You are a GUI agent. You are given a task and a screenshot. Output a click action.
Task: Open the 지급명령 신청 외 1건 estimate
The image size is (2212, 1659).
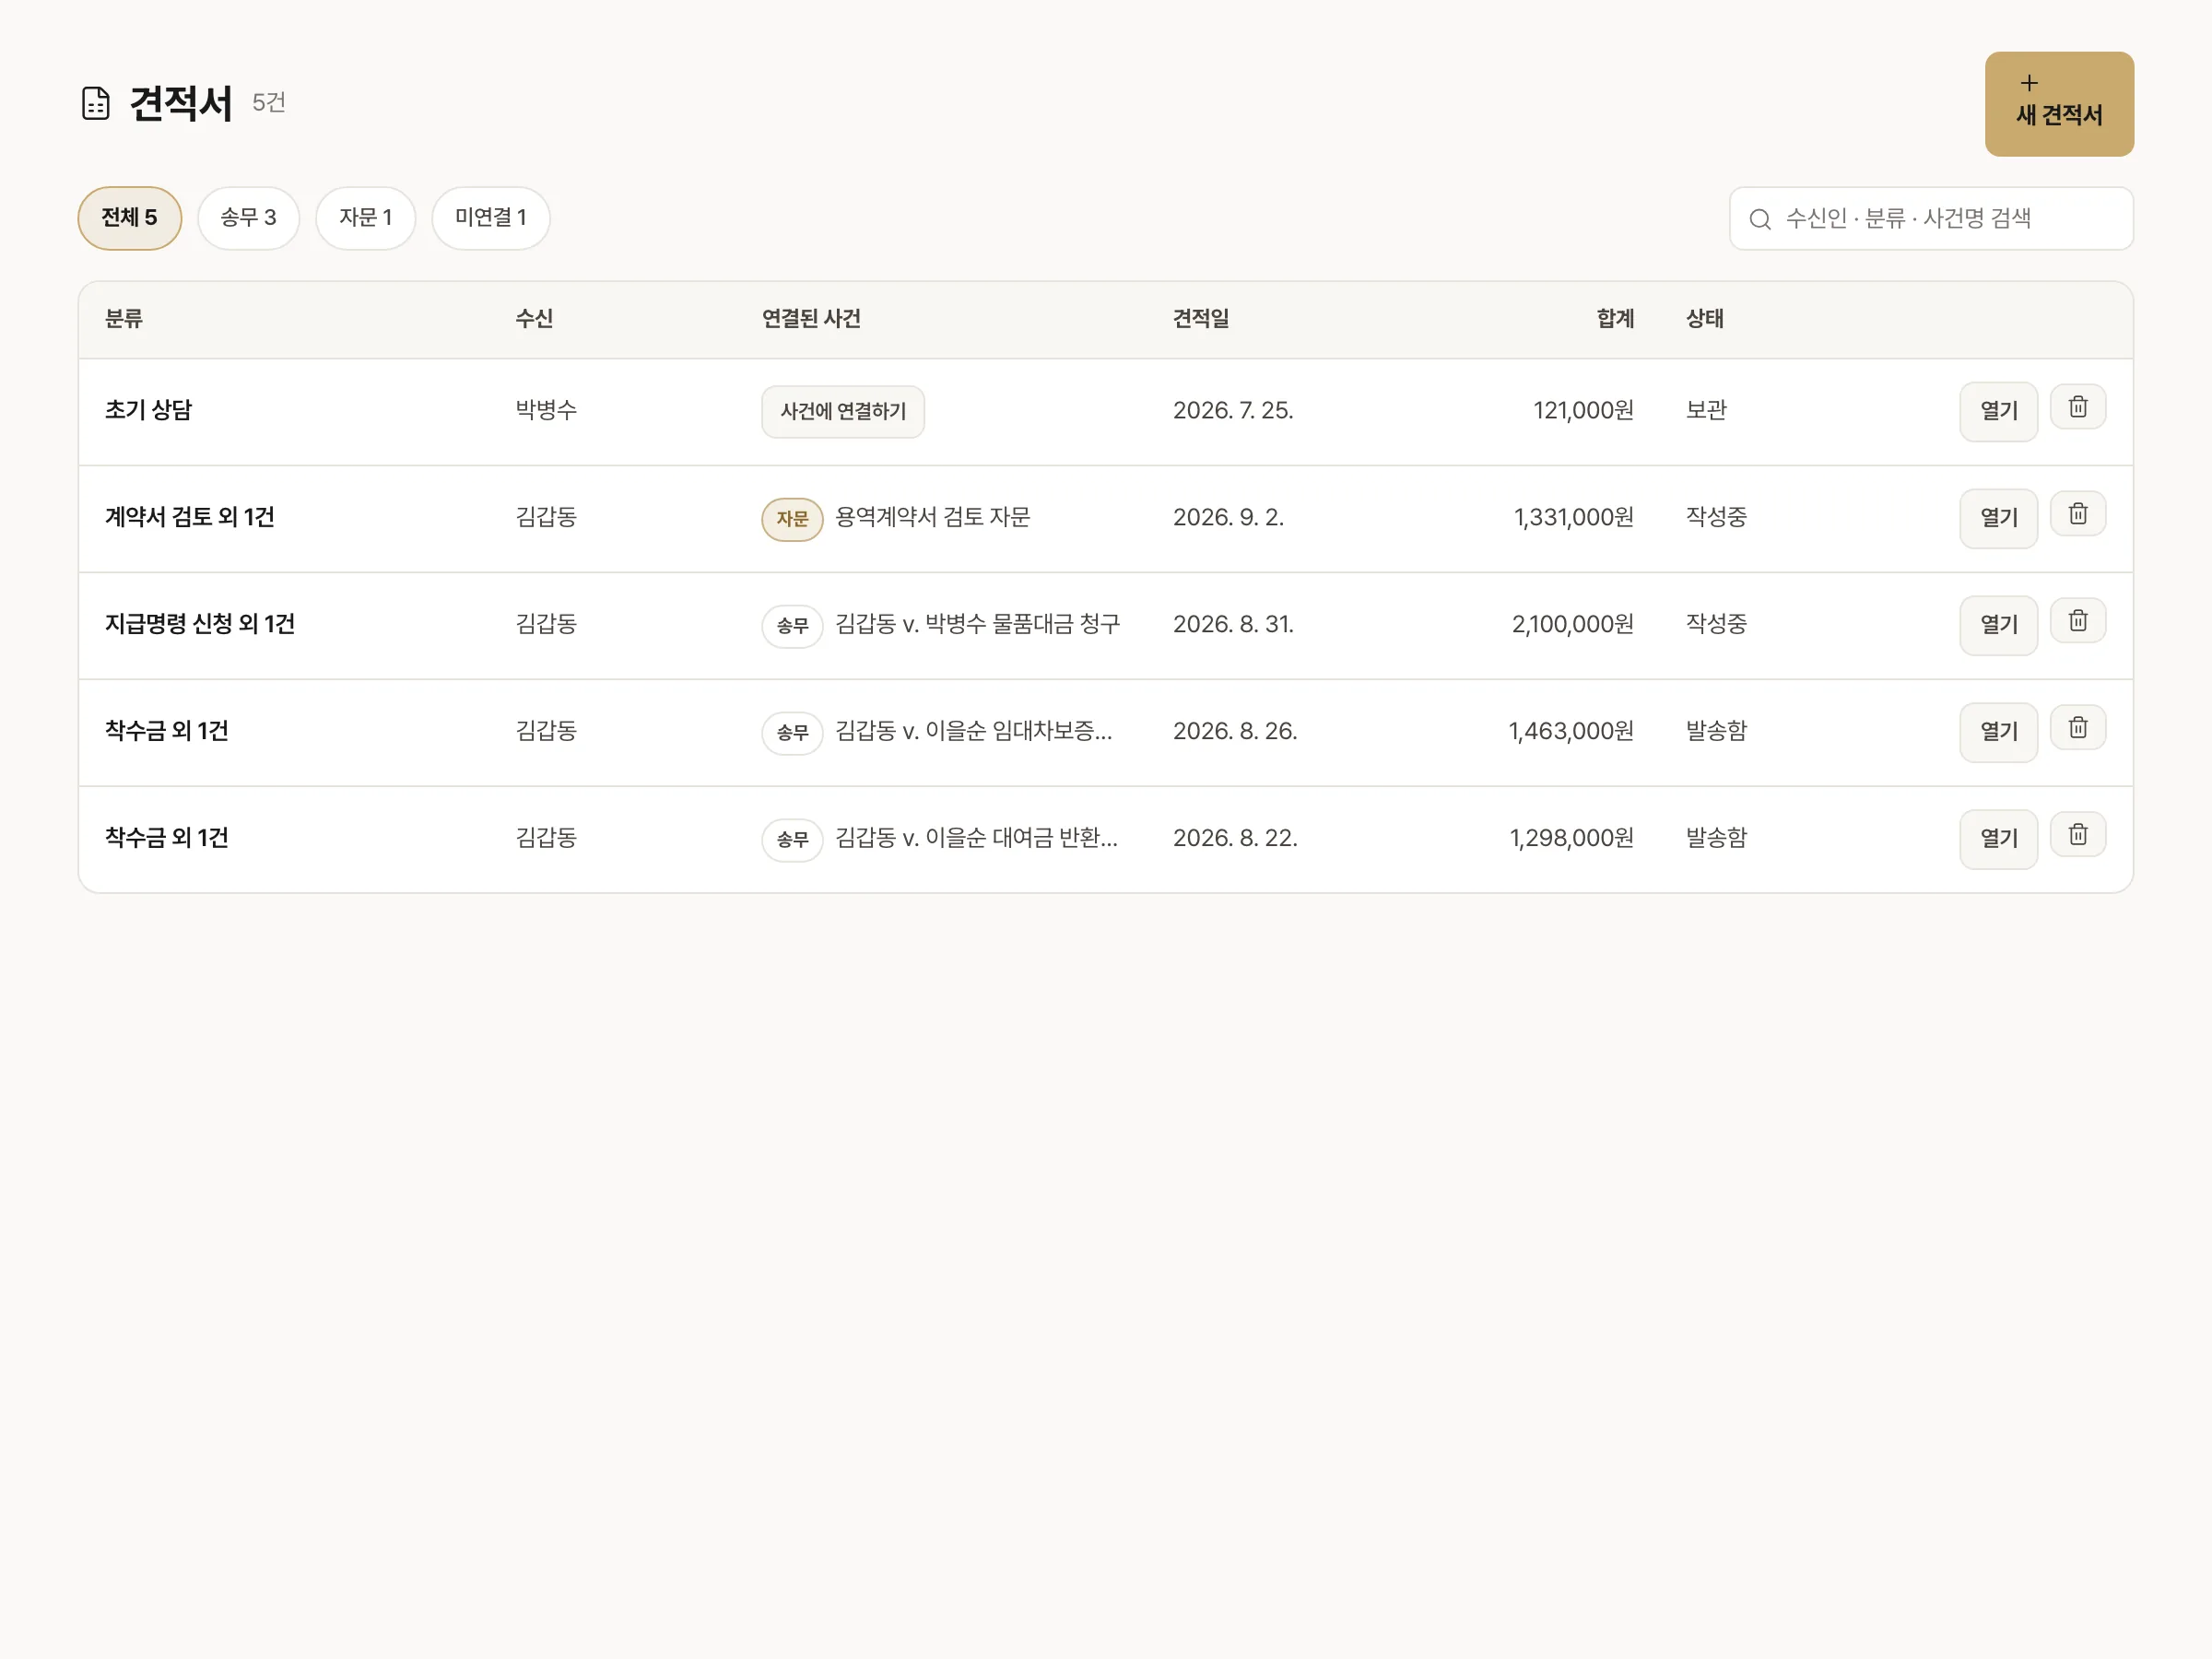[1998, 625]
